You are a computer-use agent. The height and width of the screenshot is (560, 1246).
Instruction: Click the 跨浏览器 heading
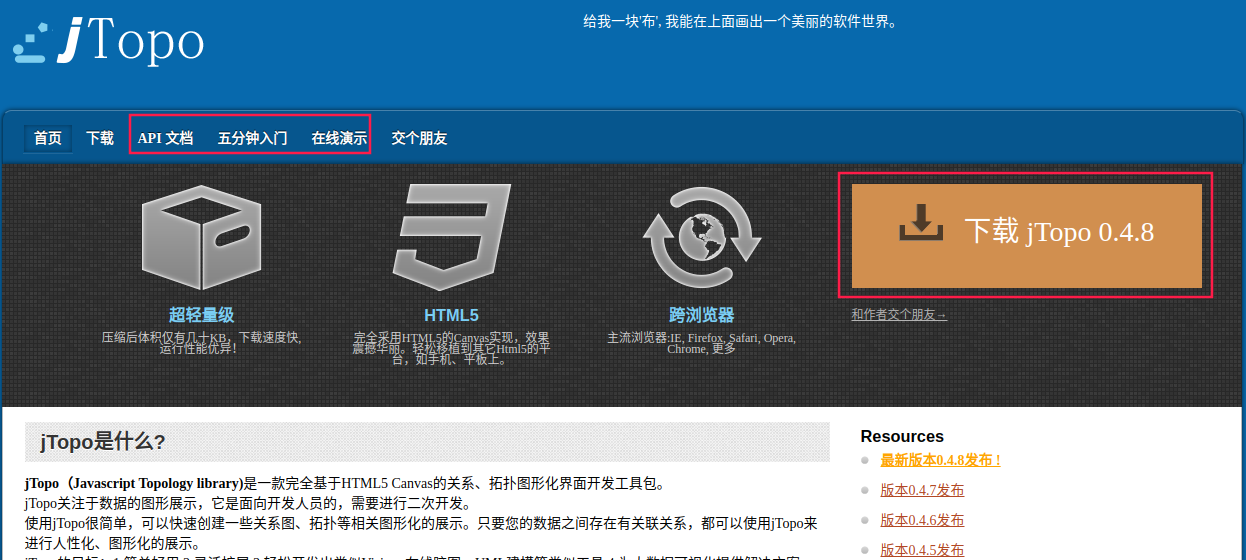701,315
